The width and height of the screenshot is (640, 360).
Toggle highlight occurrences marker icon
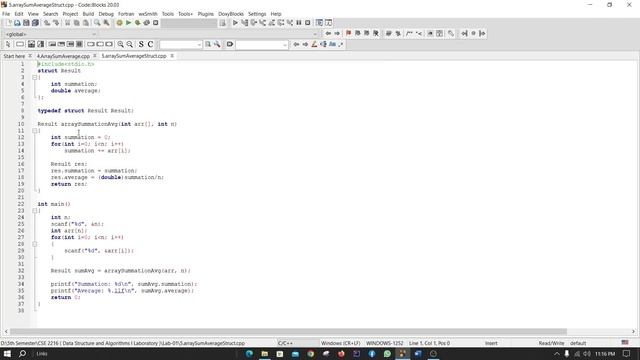coord(314,44)
